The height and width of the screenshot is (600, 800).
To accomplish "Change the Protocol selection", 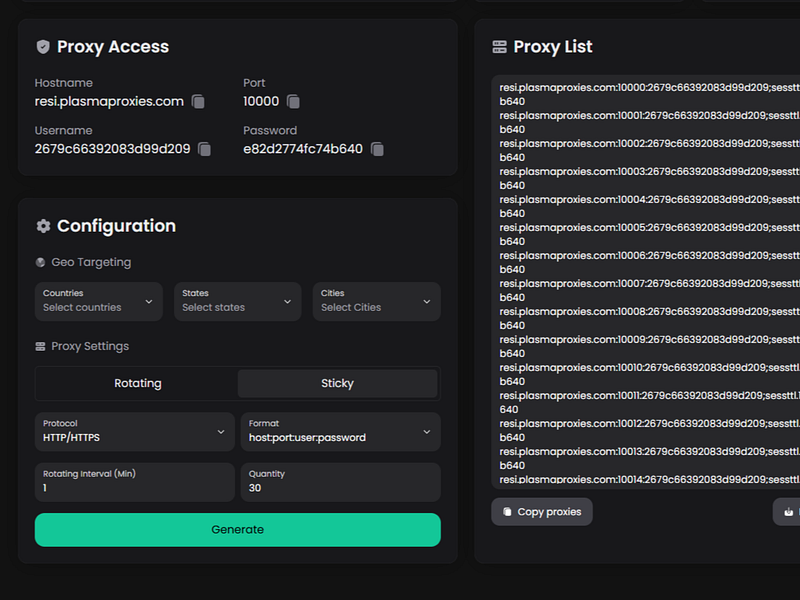I will click(134, 431).
